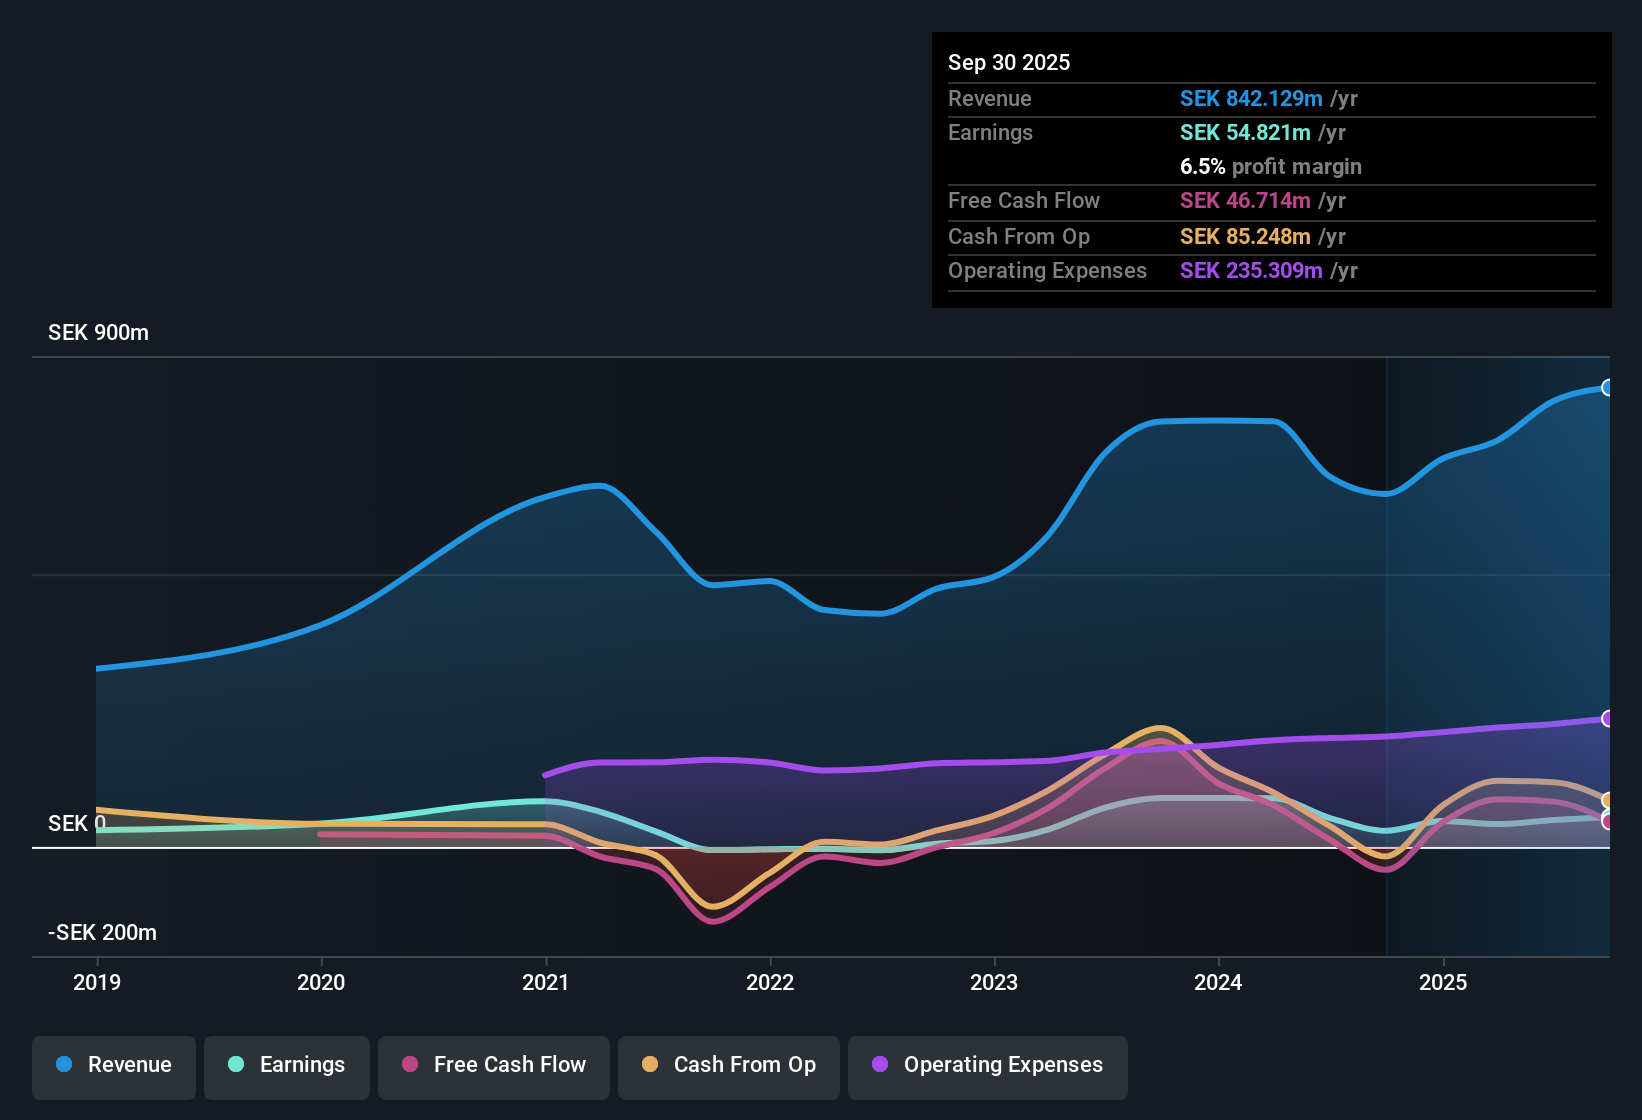The height and width of the screenshot is (1120, 1642).
Task: Toggle the Revenue series visibility
Action: pyautogui.click(x=113, y=1065)
